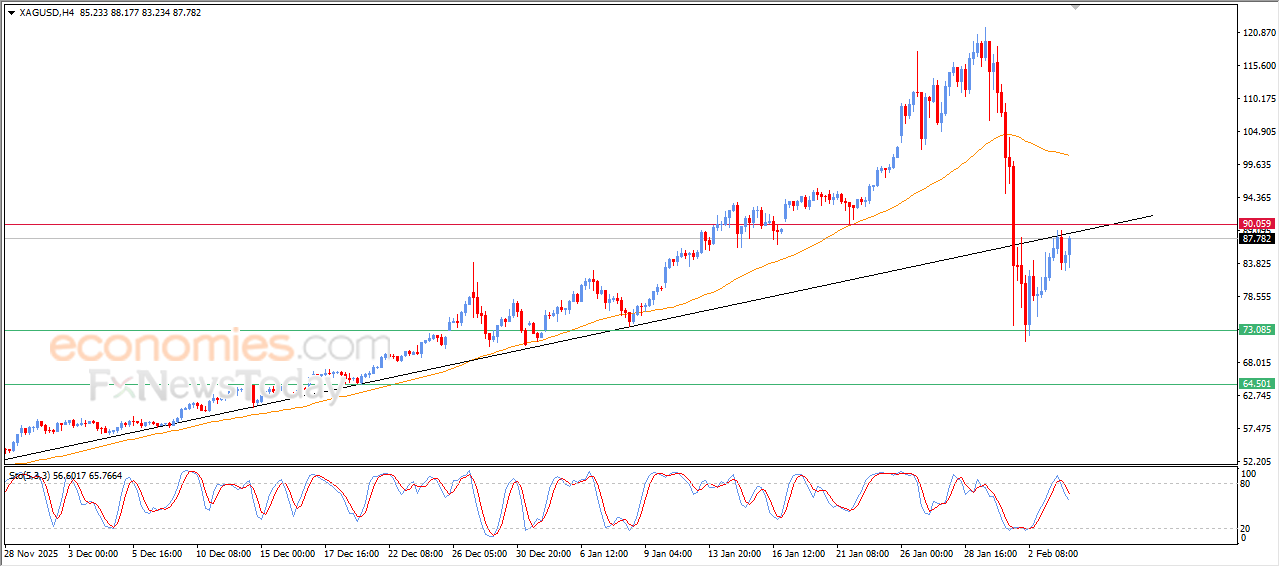Click the 28 Nov 2025 date label
The image size is (1280, 567).
[x=33, y=552]
